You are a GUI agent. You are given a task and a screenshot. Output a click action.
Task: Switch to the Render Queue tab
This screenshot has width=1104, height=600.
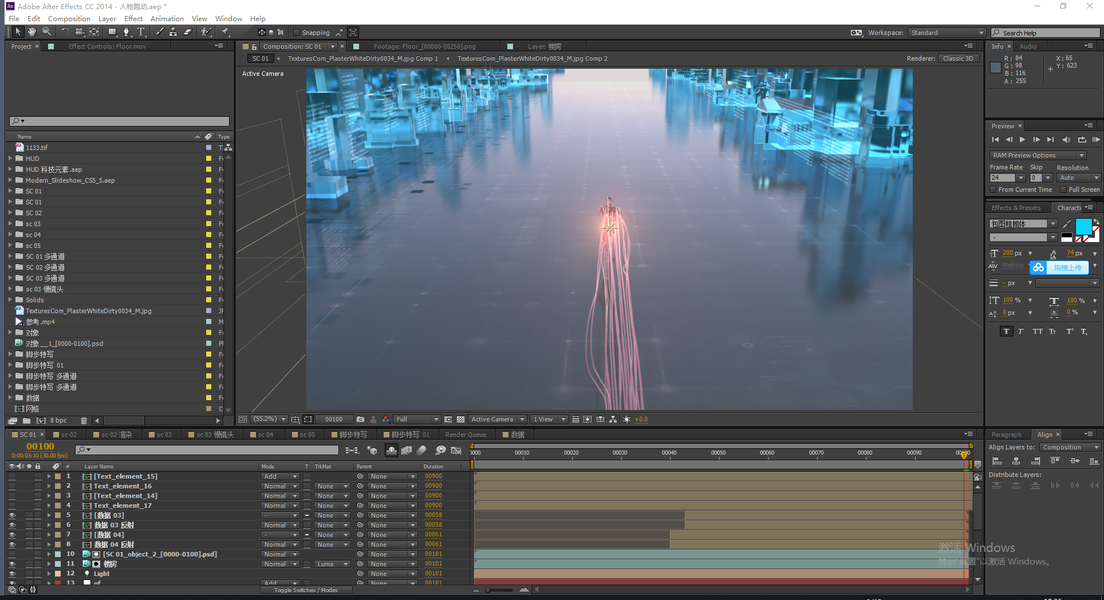pyautogui.click(x=465, y=435)
